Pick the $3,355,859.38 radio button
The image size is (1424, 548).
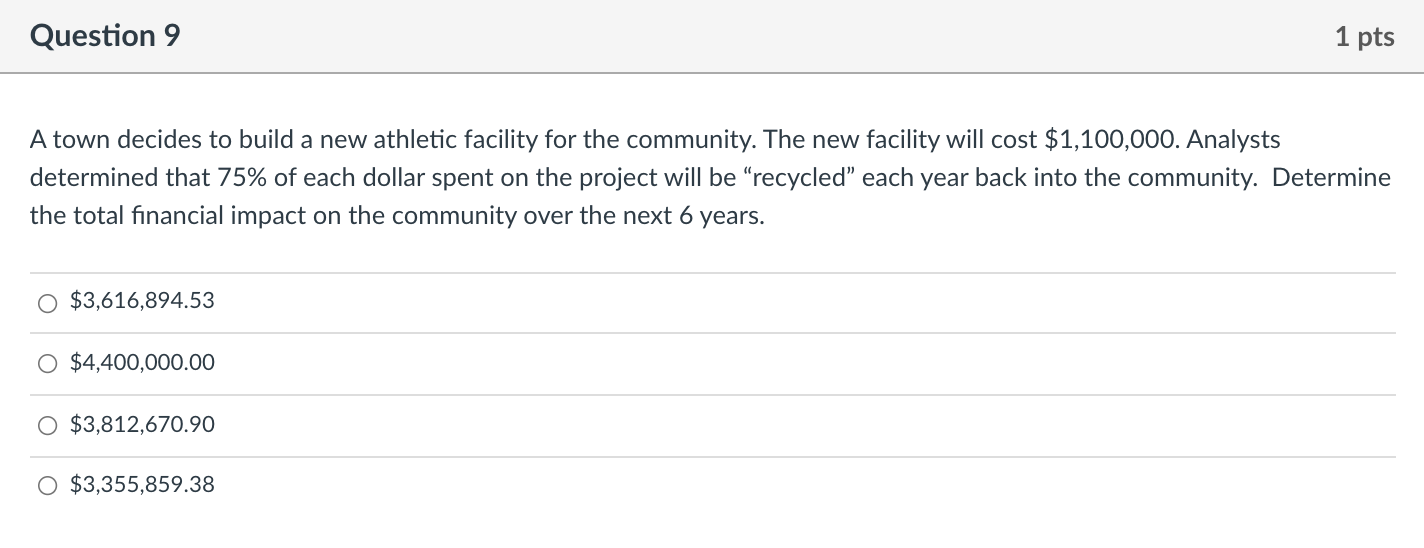click(x=48, y=487)
